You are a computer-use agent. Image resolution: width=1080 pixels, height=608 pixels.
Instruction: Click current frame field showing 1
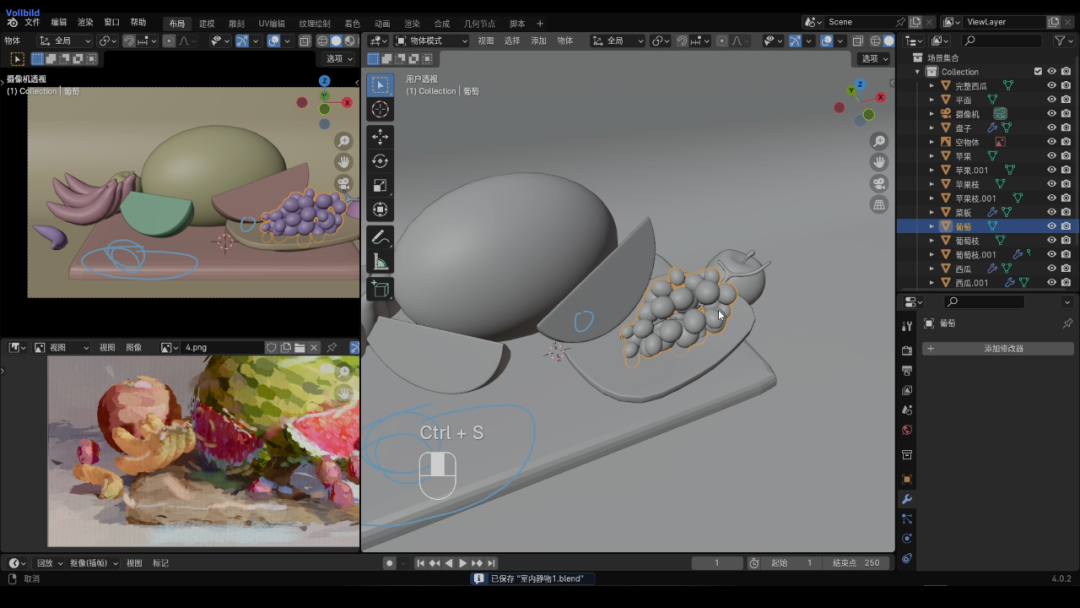pyautogui.click(x=717, y=563)
